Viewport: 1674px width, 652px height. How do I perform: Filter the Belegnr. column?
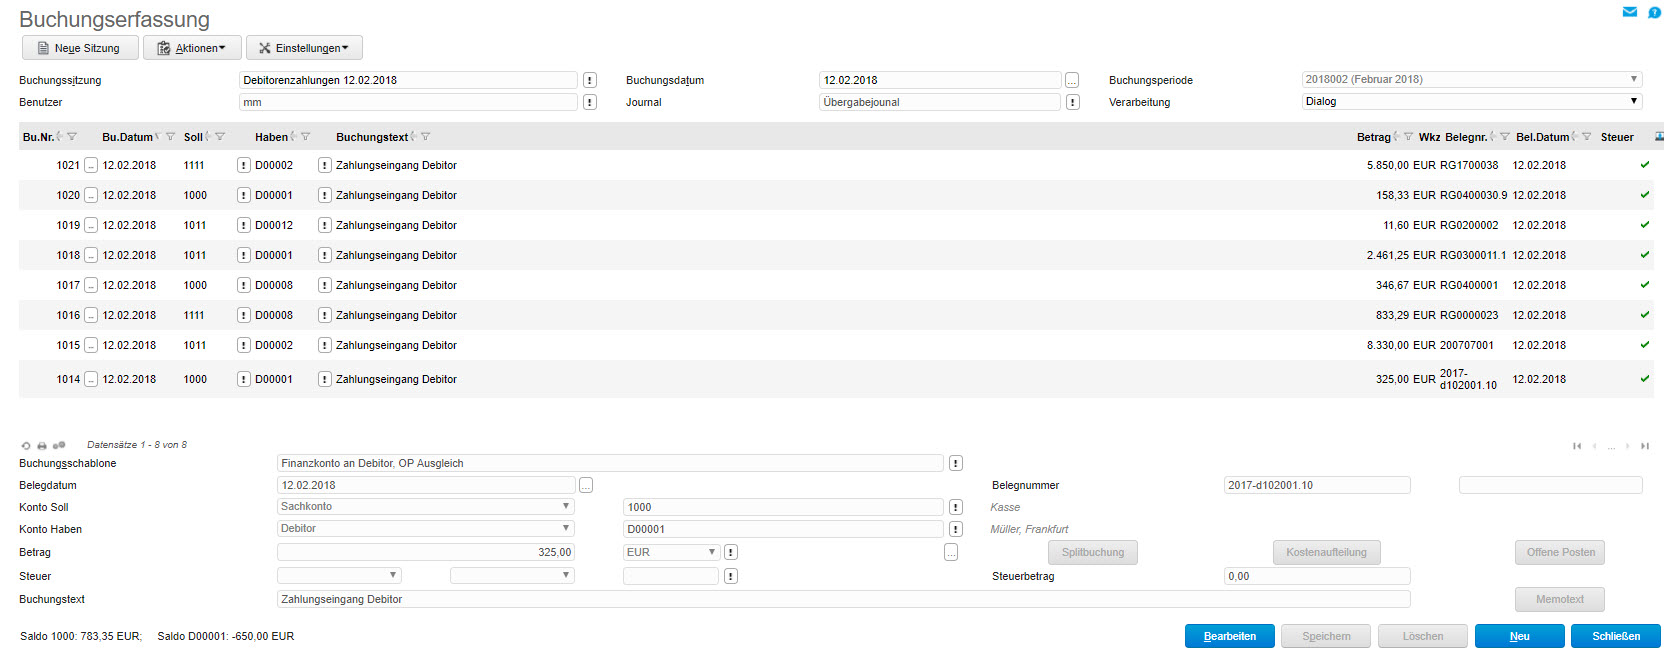point(1504,137)
